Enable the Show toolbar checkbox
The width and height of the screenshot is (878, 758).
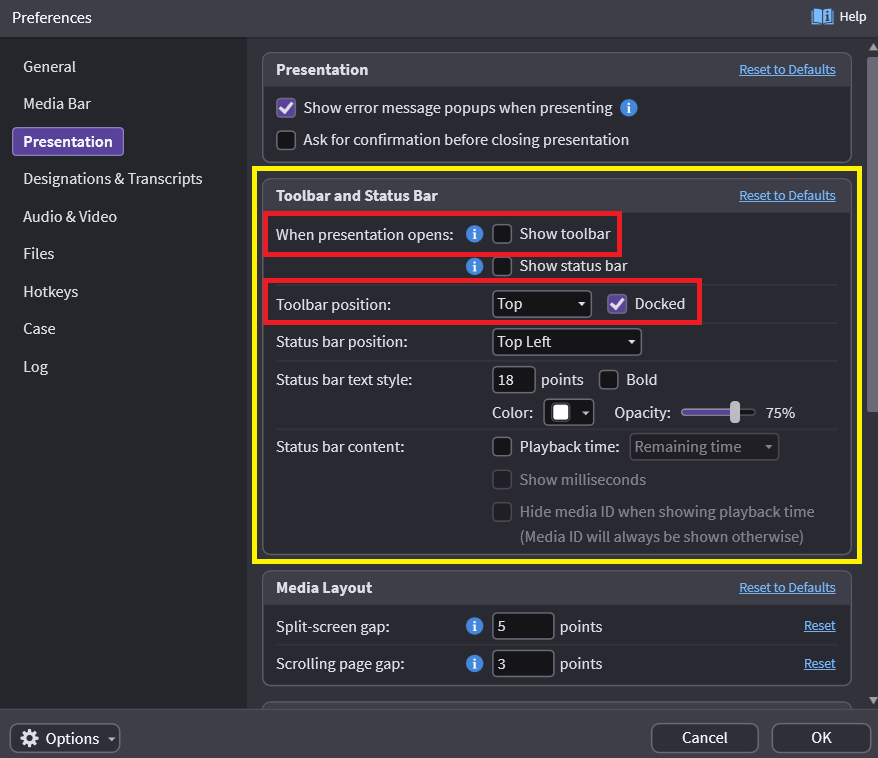click(502, 234)
